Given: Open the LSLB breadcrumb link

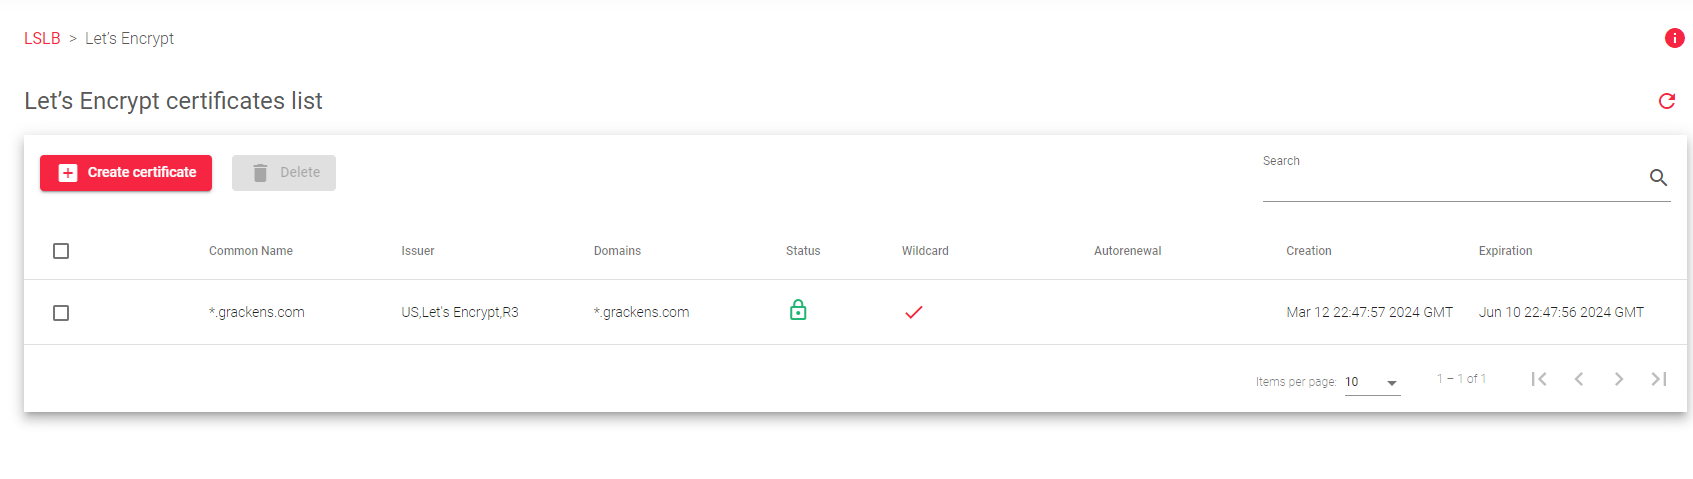Looking at the screenshot, I should tap(42, 38).
